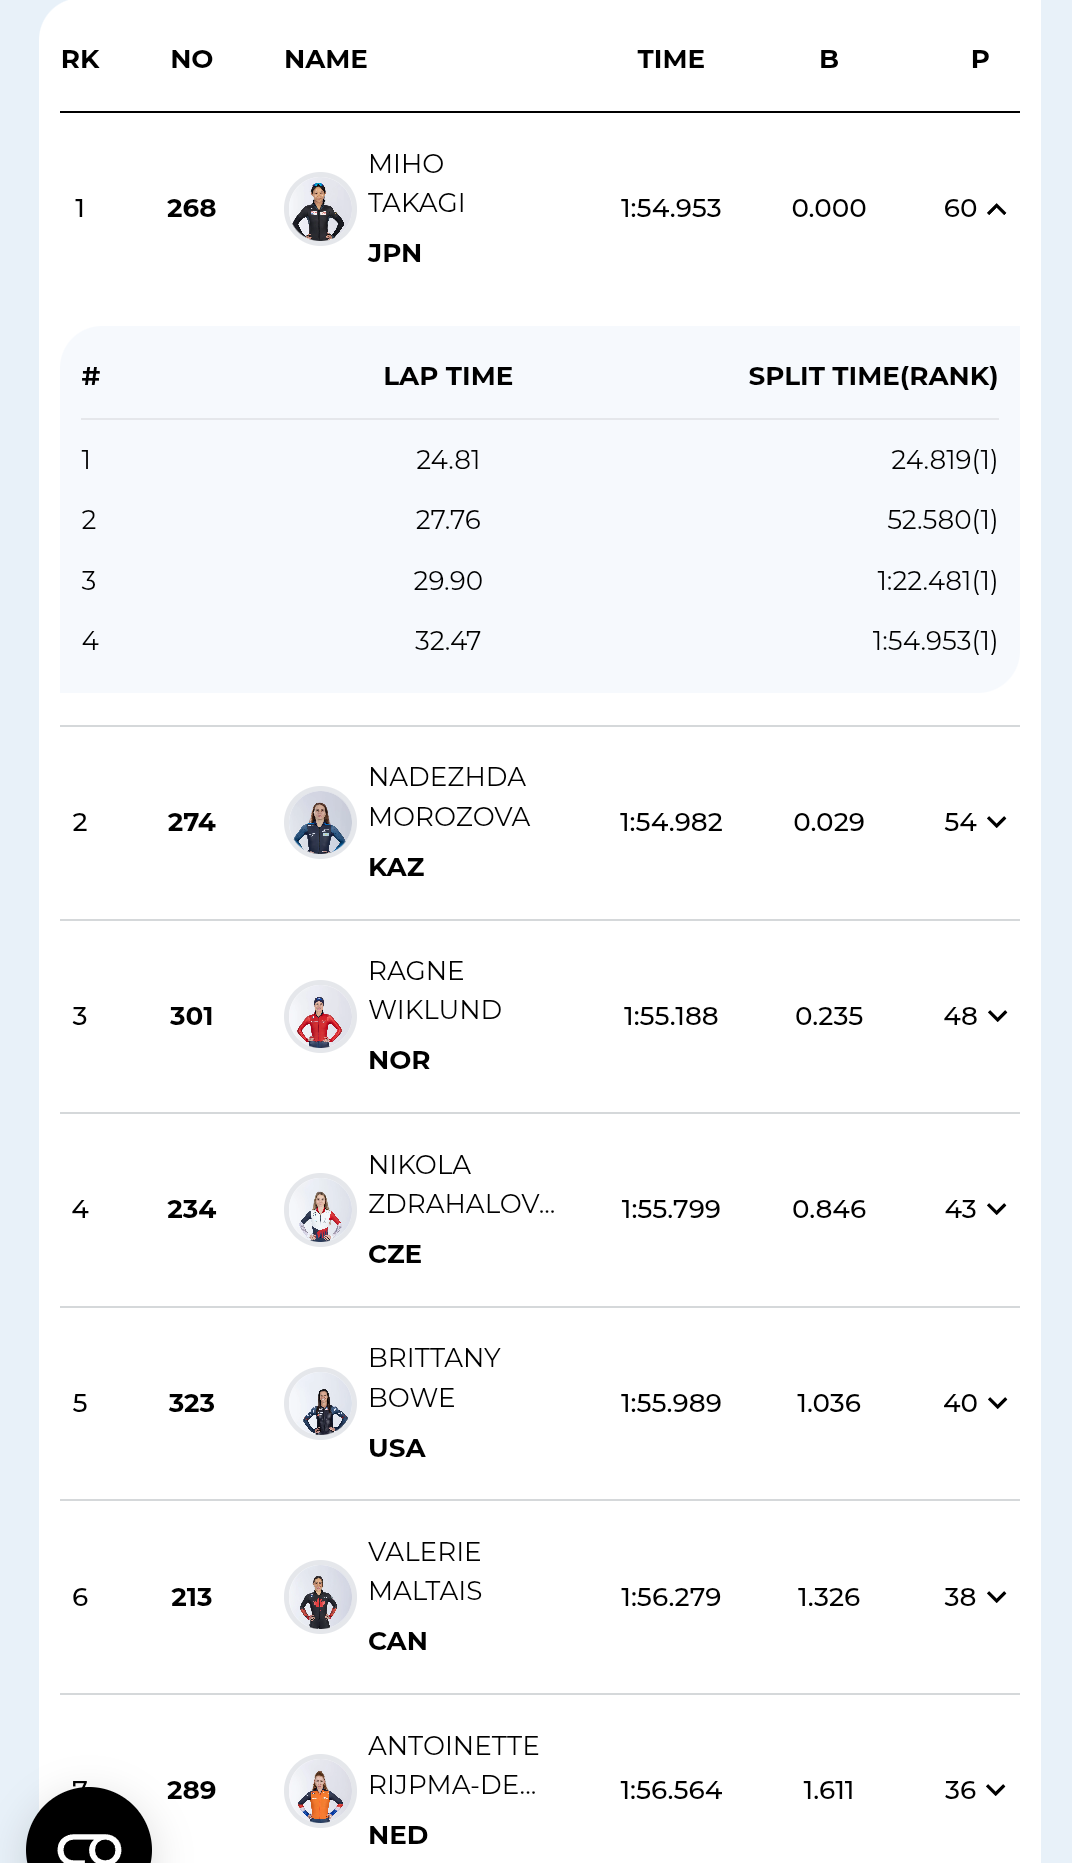This screenshot has width=1072, height=1863.
Task: Click the TIME column header
Action: (671, 60)
